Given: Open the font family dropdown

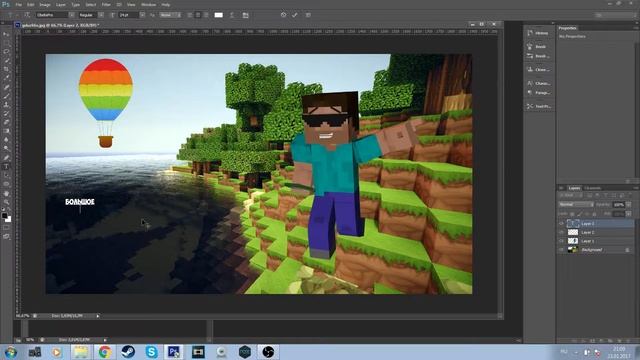Looking at the screenshot, I should tap(71, 15).
